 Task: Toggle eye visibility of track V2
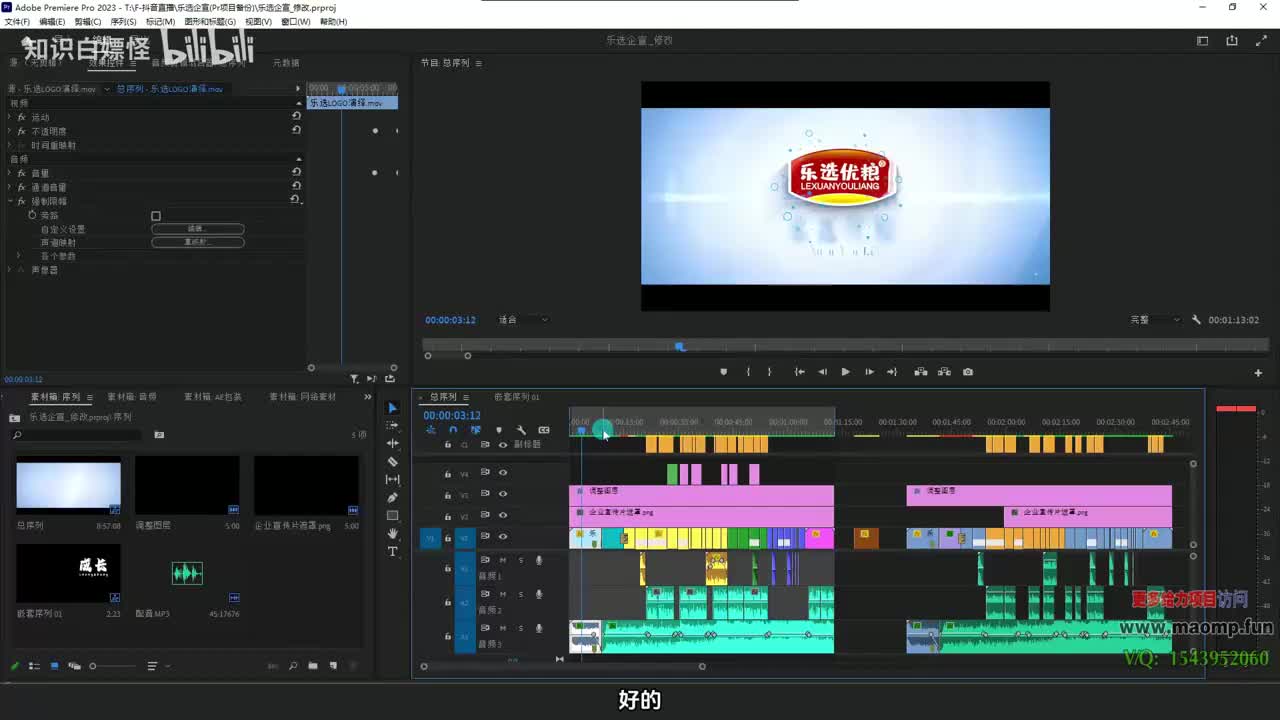click(503, 515)
